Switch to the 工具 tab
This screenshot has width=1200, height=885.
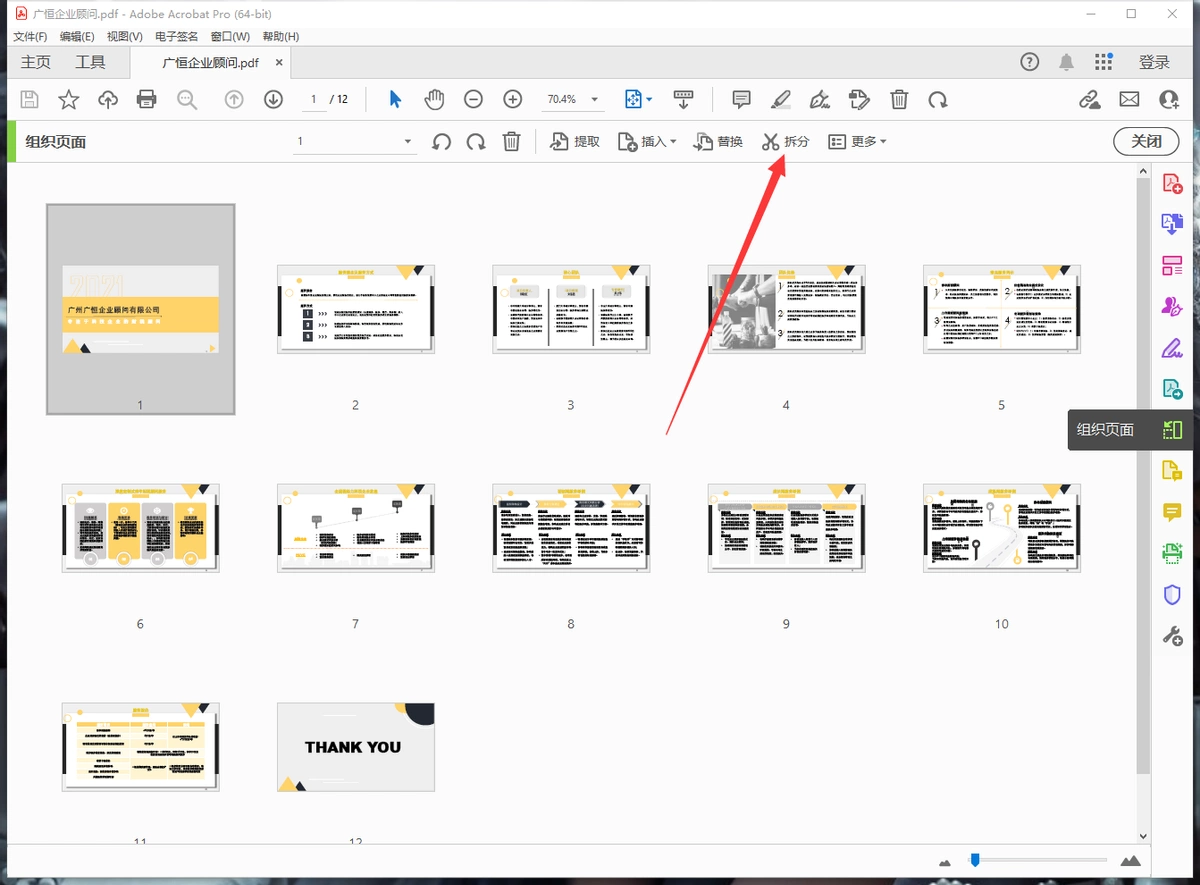(x=90, y=62)
